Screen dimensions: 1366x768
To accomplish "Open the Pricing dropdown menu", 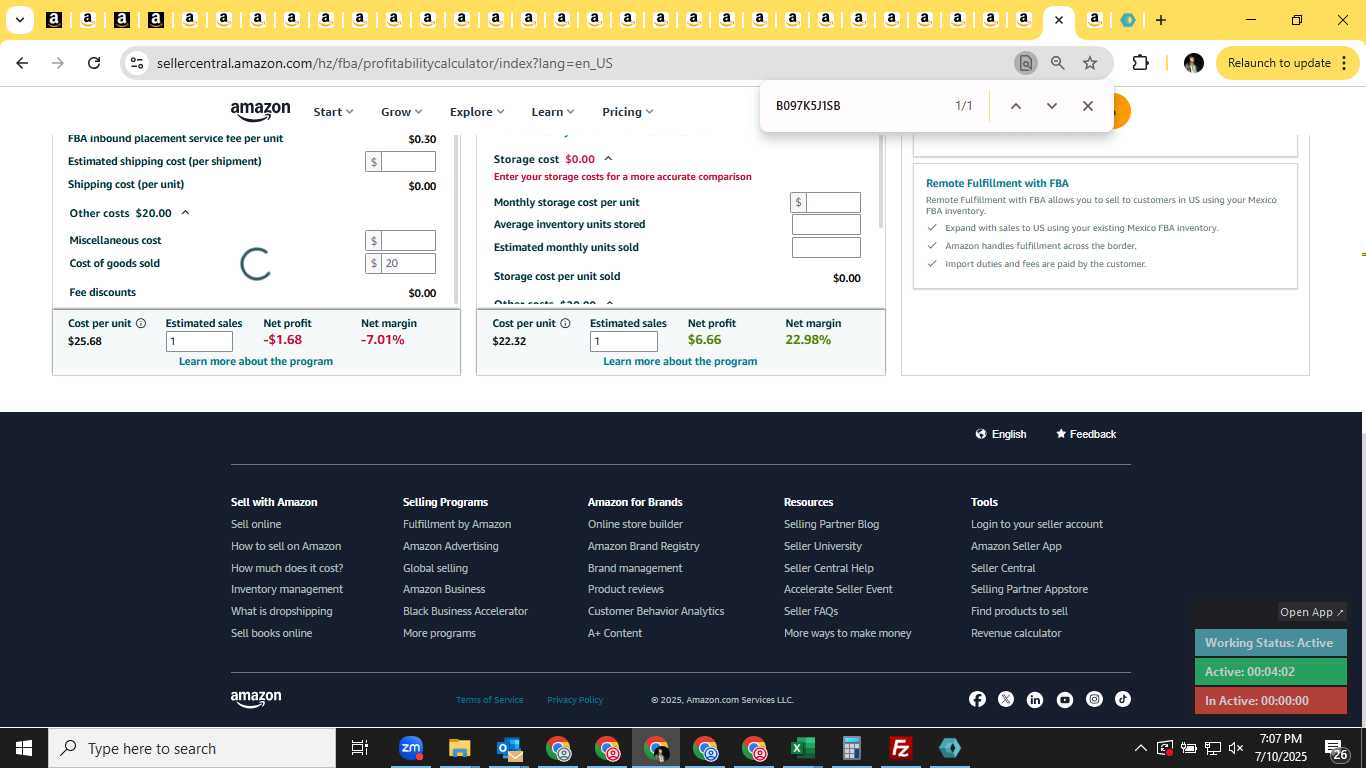I will click(x=627, y=112).
